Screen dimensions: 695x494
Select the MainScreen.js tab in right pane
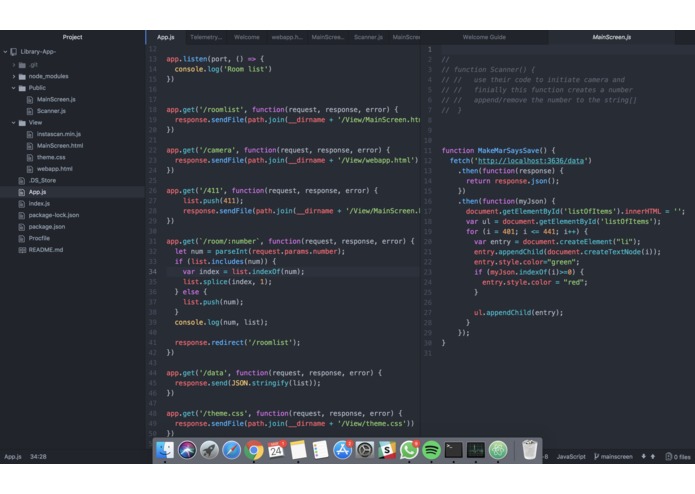click(x=612, y=37)
